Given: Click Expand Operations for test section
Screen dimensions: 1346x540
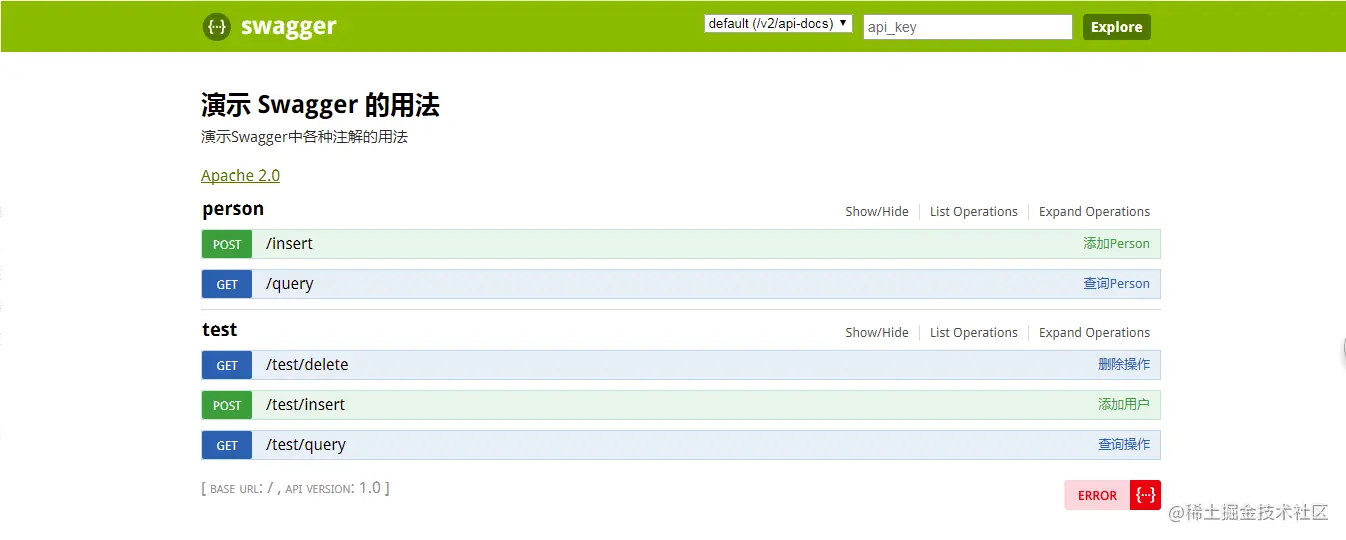Looking at the screenshot, I should tap(1094, 332).
